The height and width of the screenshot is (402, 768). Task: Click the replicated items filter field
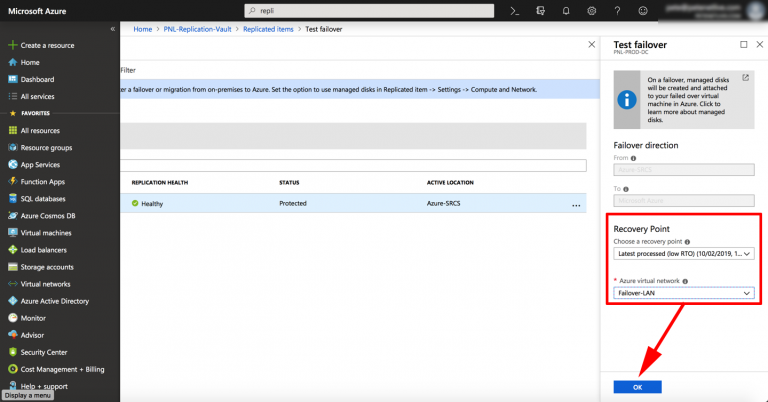pos(353,166)
